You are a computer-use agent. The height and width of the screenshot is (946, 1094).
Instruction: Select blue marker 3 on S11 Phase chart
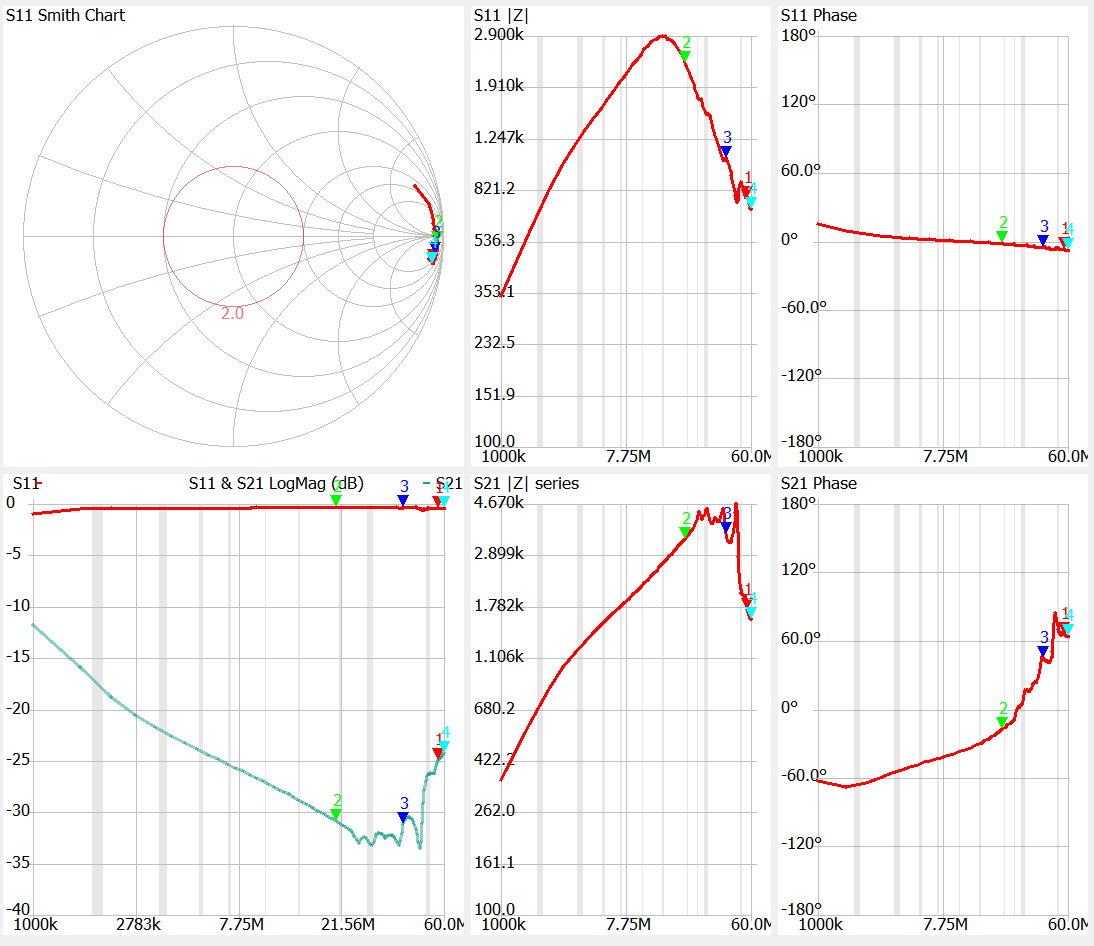point(1043,240)
